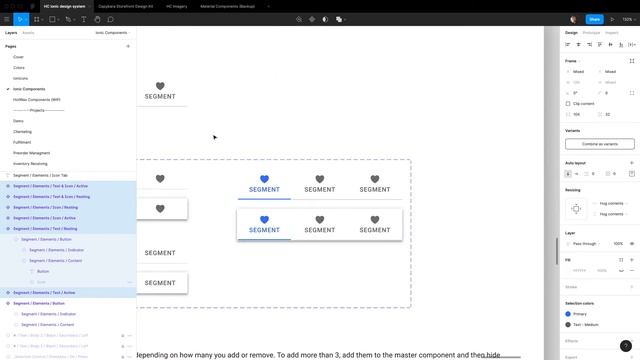Toggle the mask contrast icon in toolbar
The image size is (640, 360).
click(325, 19)
